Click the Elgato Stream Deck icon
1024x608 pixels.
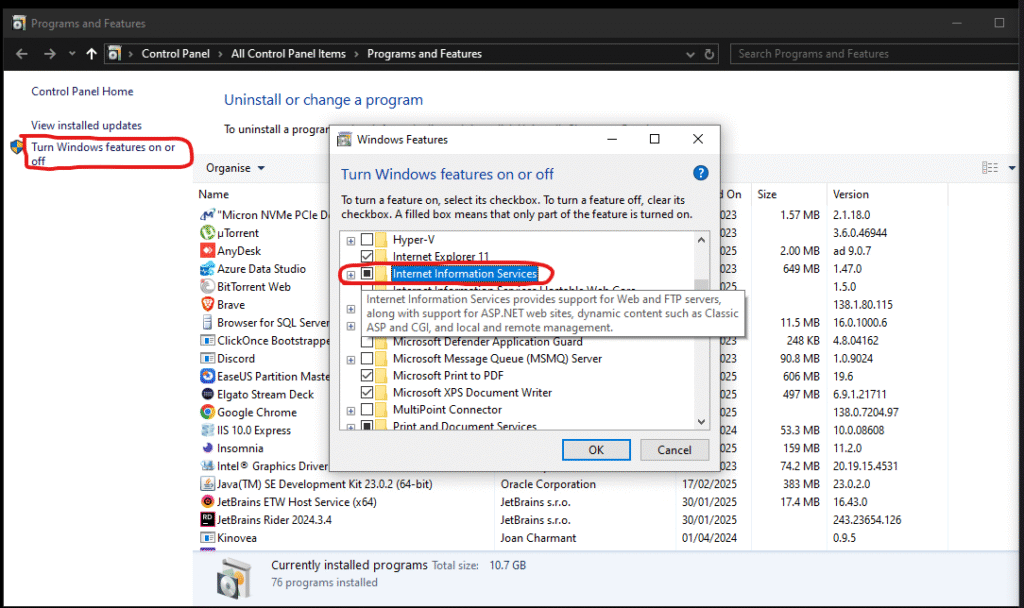[x=207, y=394]
